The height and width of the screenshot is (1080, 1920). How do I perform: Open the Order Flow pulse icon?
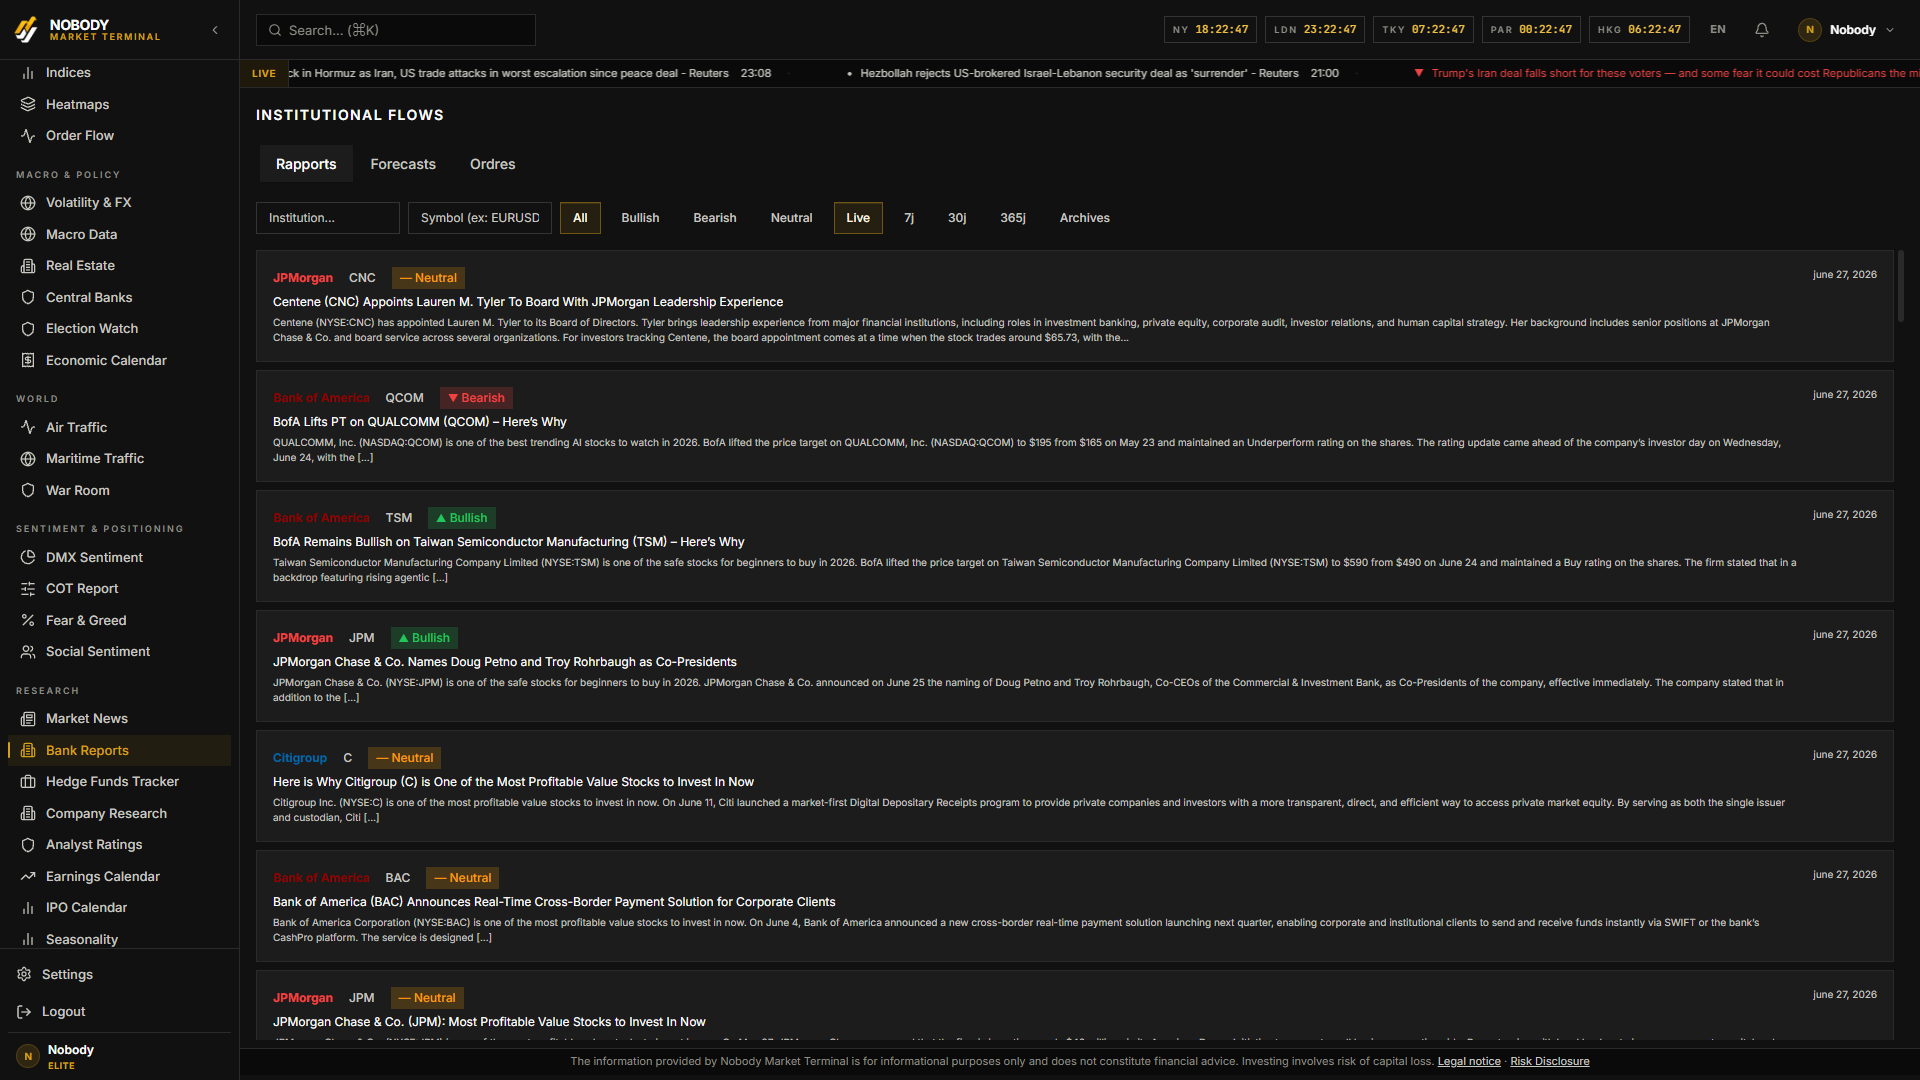tap(28, 136)
